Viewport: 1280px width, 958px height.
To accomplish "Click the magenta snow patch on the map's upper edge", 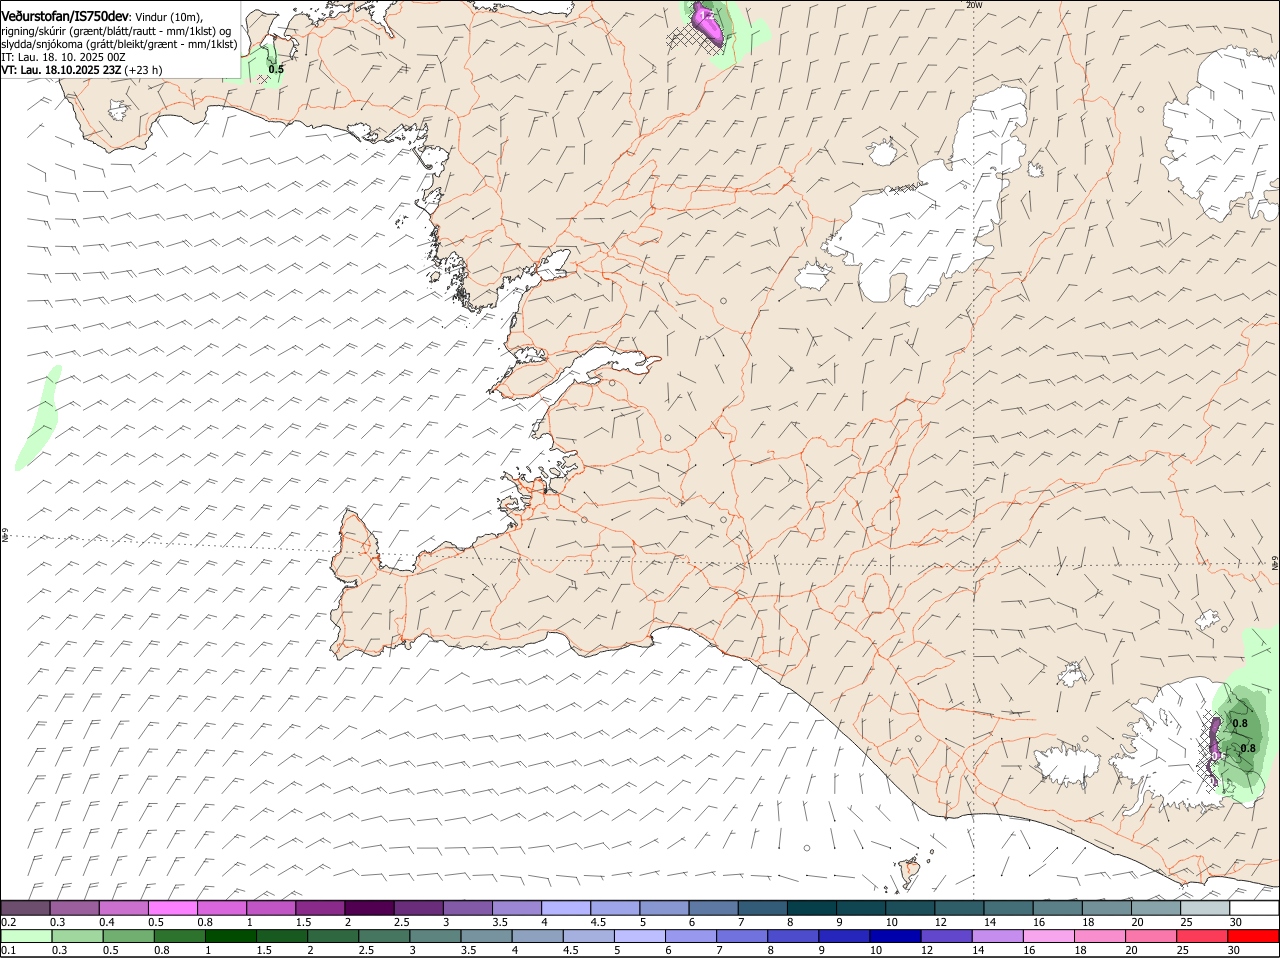I will click(x=707, y=22).
